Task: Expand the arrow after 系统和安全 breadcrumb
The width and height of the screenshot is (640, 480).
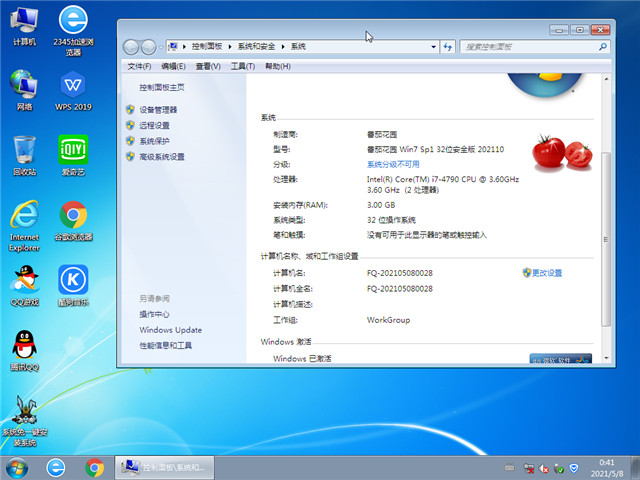Action: 282,47
